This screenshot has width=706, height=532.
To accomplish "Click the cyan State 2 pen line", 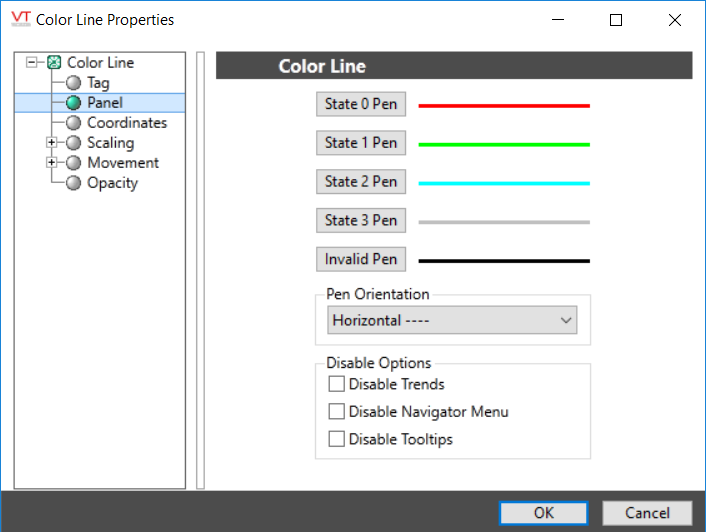I will tap(503, 183).
